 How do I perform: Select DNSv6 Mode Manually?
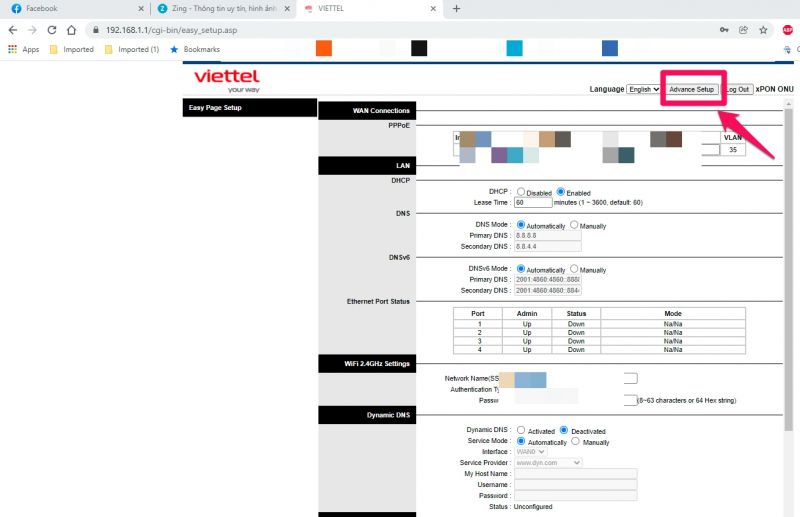pos(574,268)
